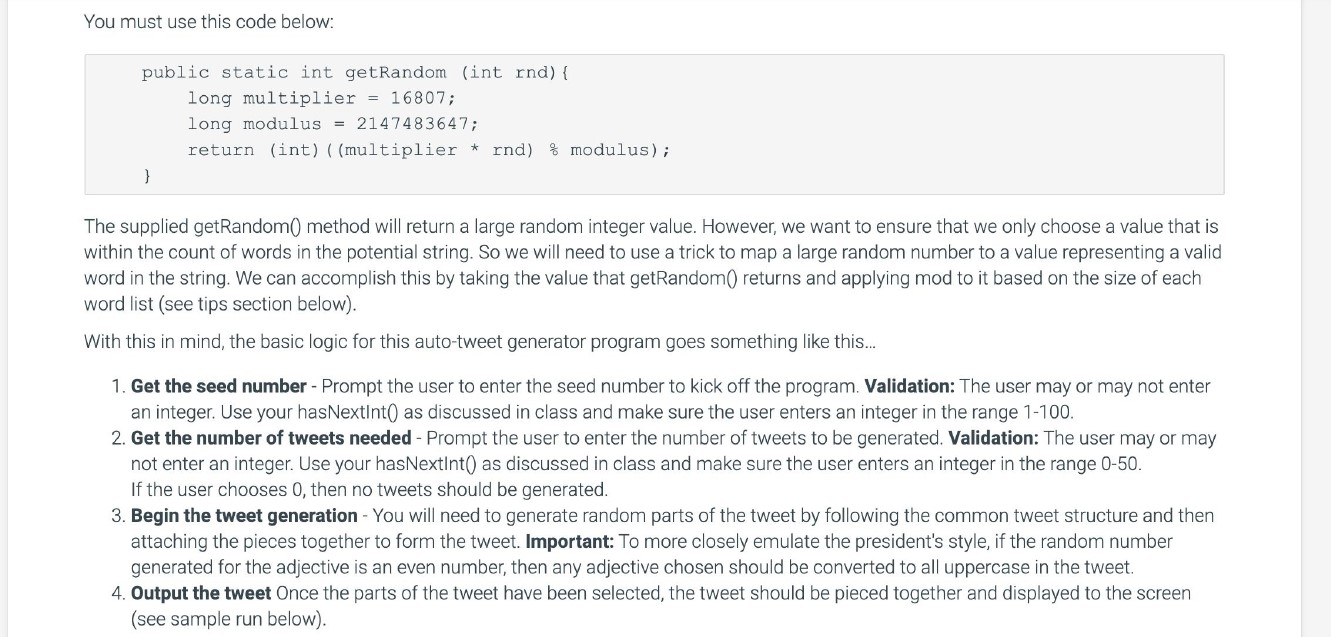1331x637 pixels.
Task: Click the "(see sample run below)." text
Action: pos(229,620)
